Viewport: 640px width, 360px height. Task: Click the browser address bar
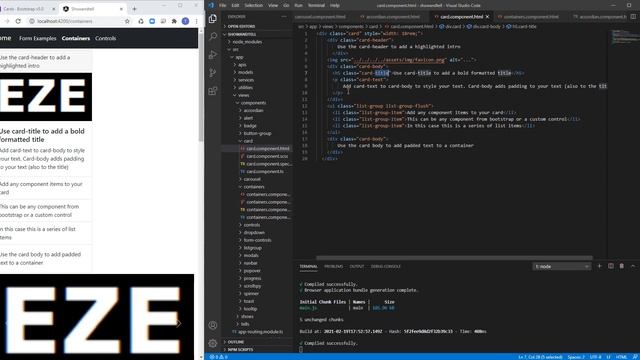click(x=80, y=21)
